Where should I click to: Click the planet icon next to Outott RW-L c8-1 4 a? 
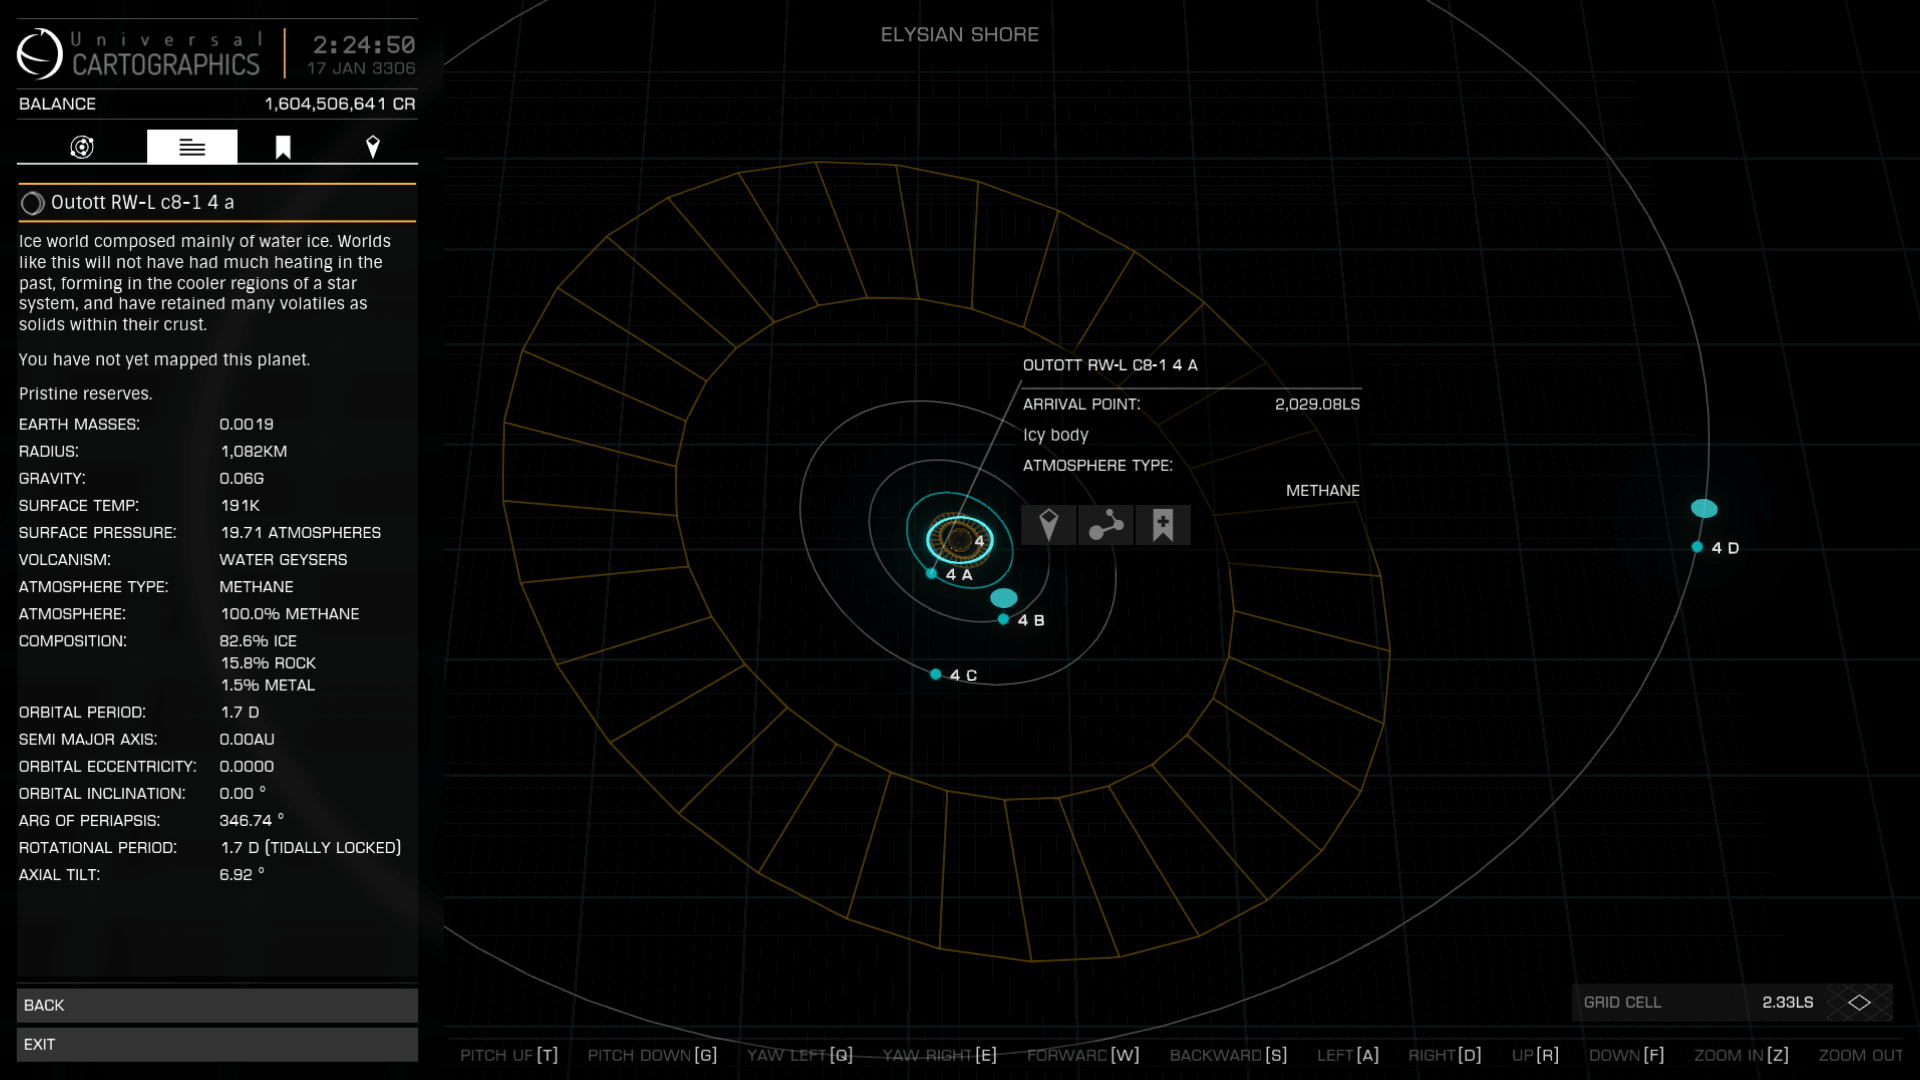pyautogui.click(x=32, y=203)
